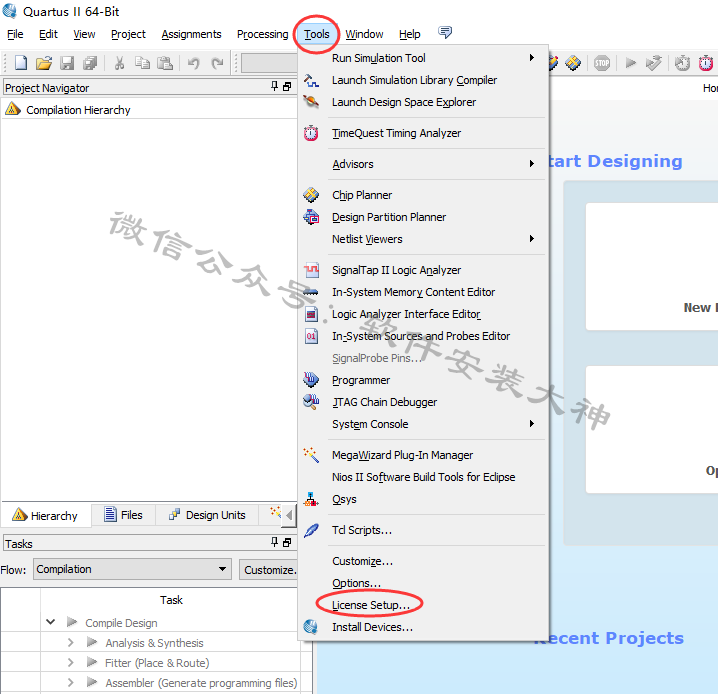
Task: Click the Paste toolbar icon
Action: (x=165, y=63)
